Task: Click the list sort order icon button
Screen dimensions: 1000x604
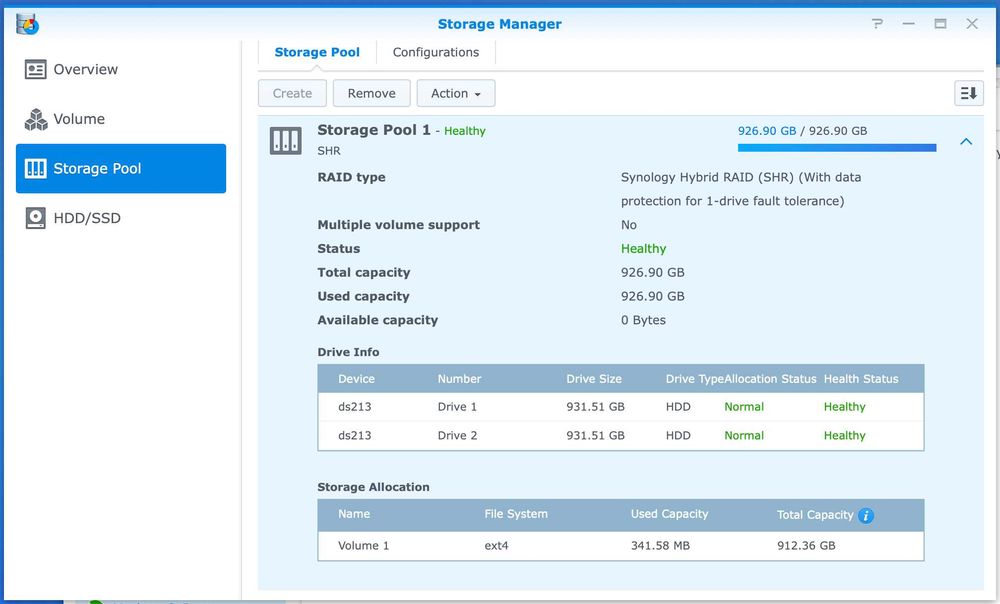Action: tap(968, 93)
